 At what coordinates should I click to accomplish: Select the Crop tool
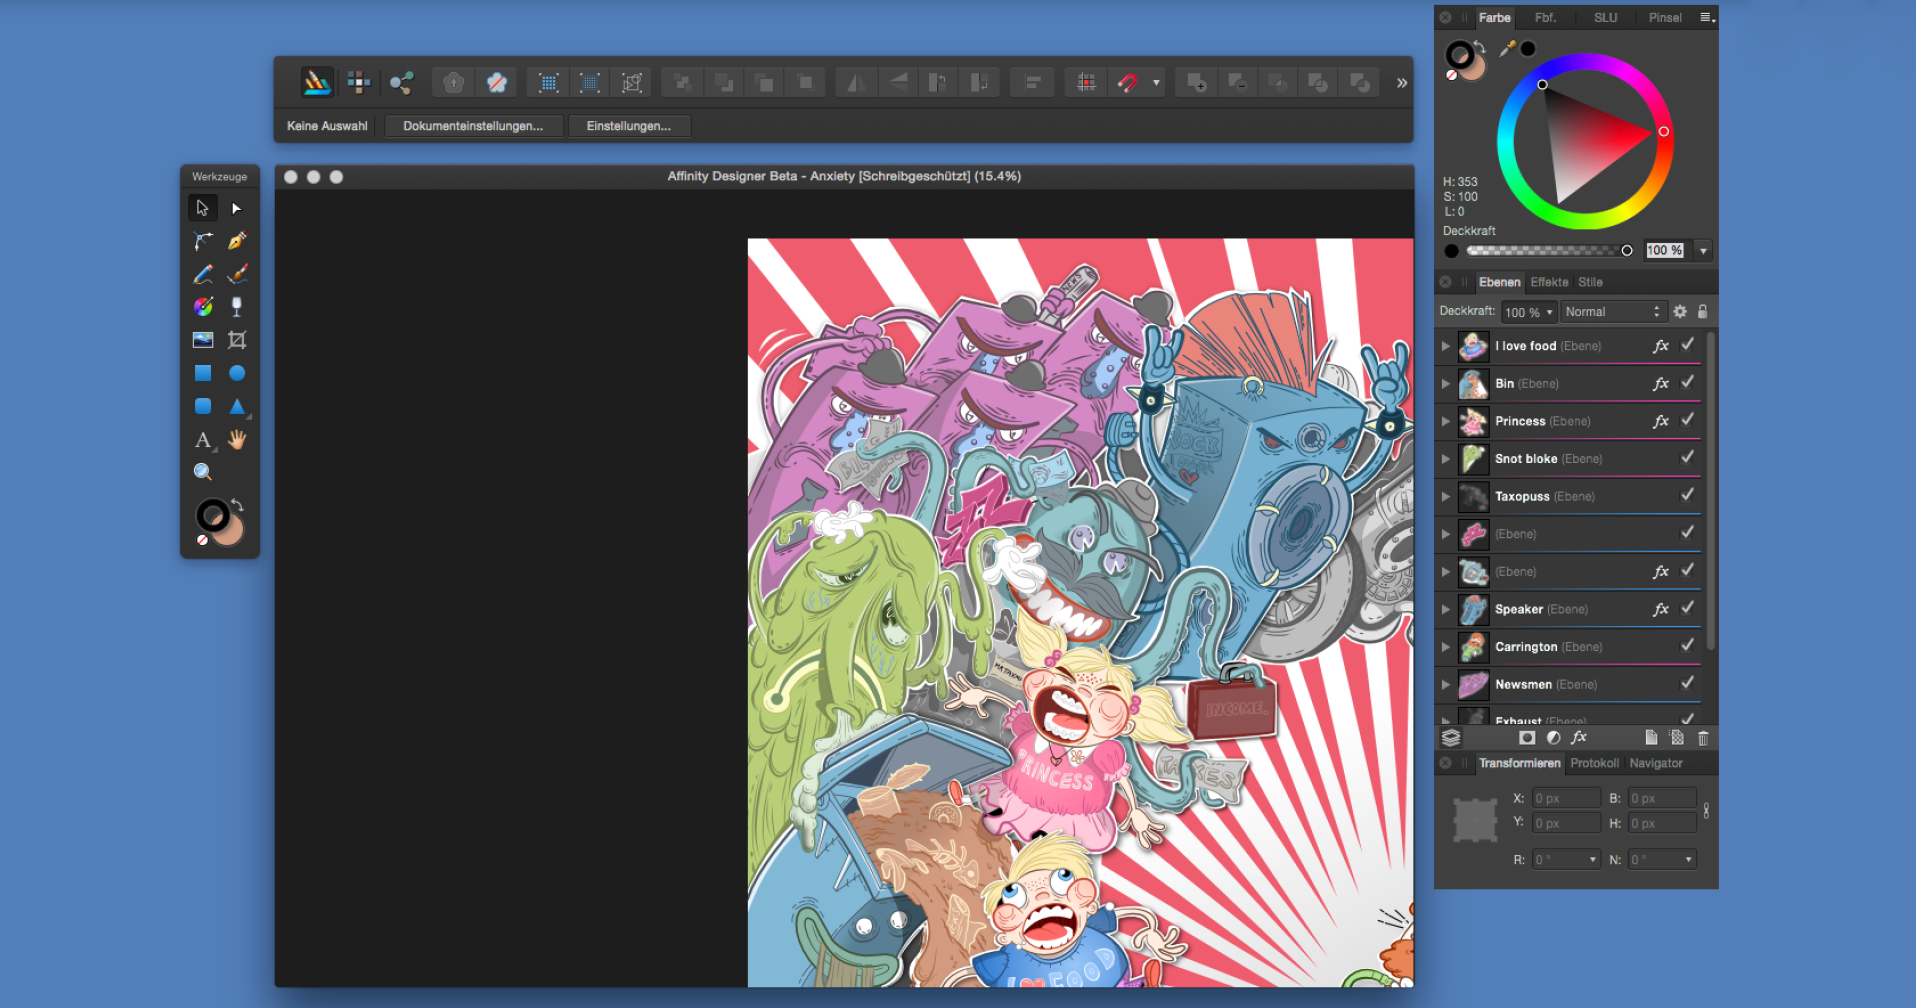(237, 340)
